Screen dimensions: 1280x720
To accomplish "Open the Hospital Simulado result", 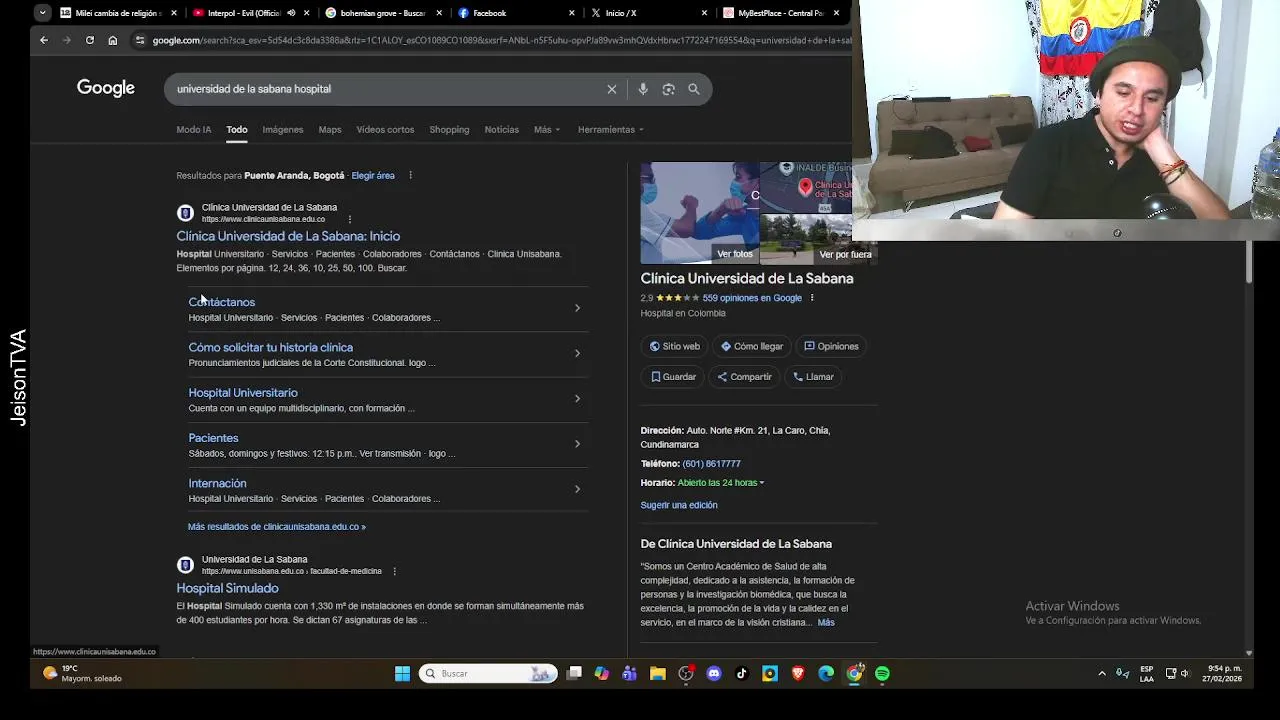I will (x=228, y=588).
